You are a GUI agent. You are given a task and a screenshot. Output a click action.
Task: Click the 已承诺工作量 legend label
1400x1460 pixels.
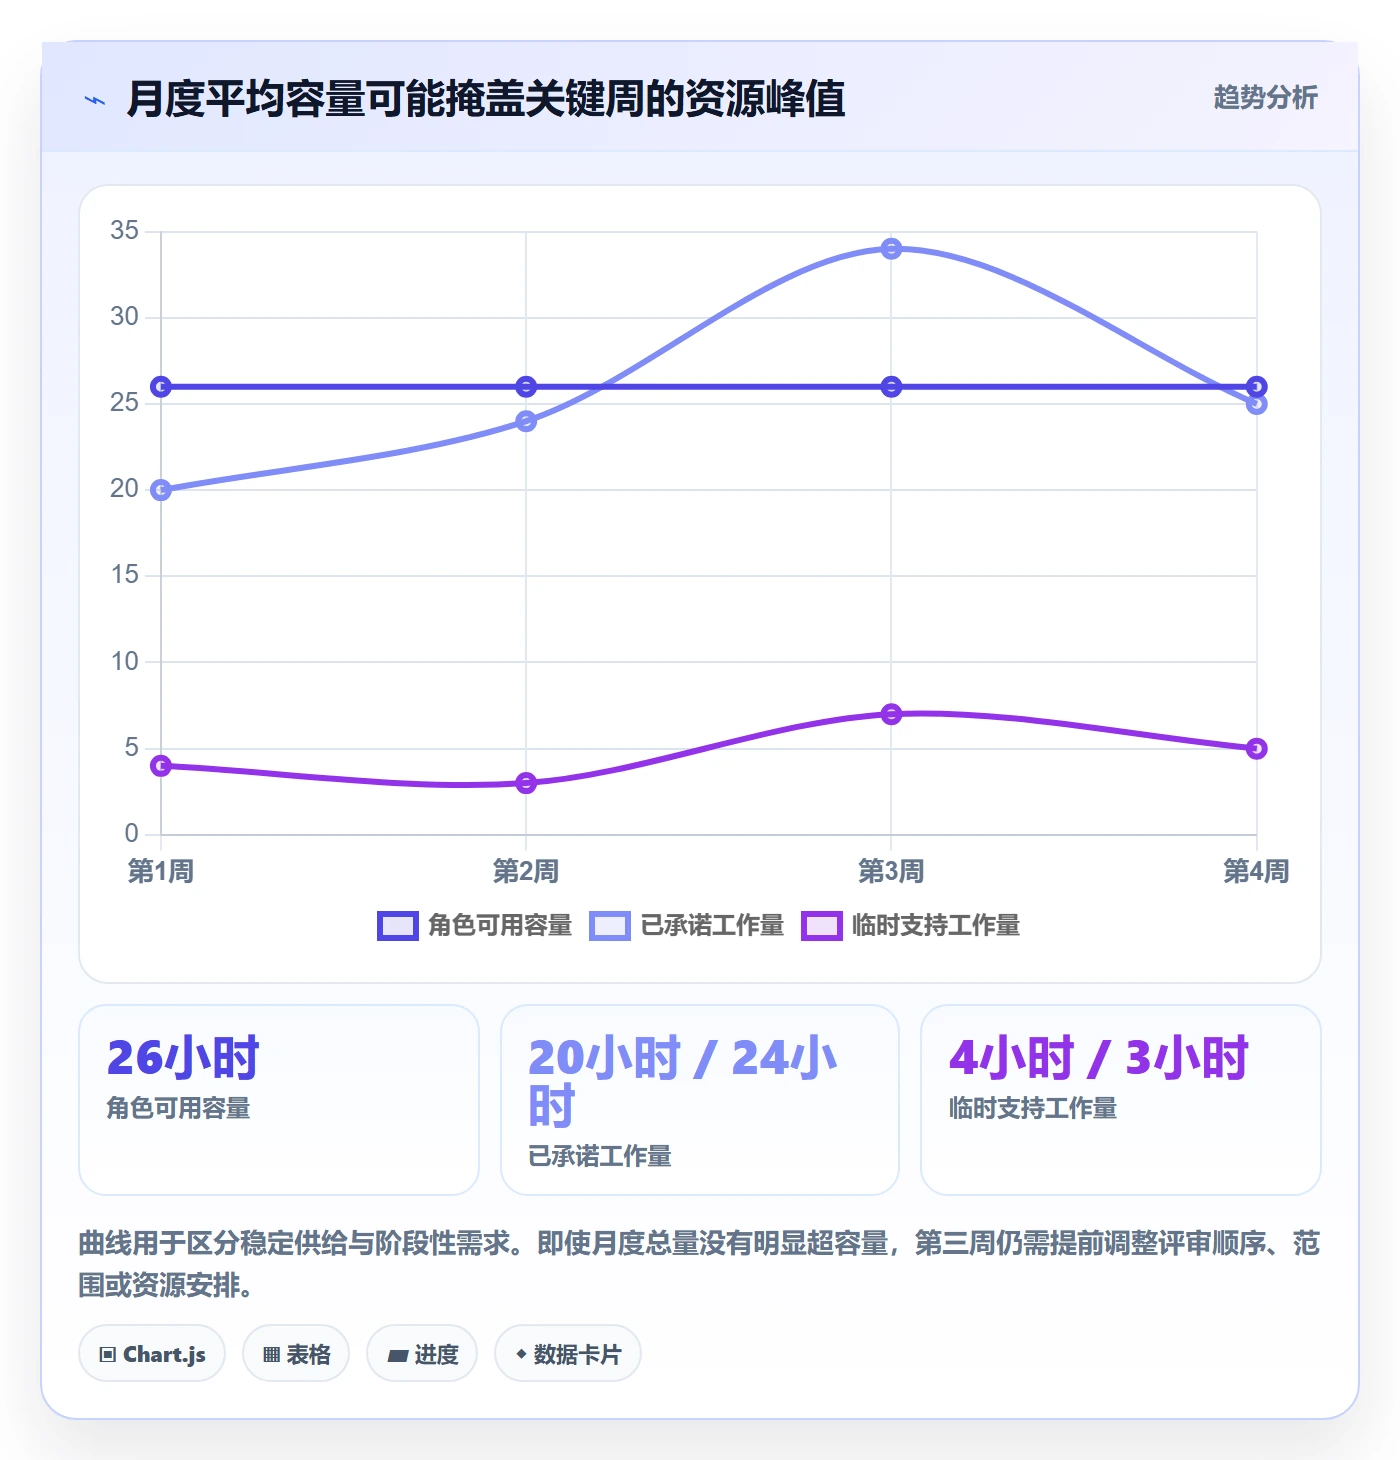[x=712, y=926]
